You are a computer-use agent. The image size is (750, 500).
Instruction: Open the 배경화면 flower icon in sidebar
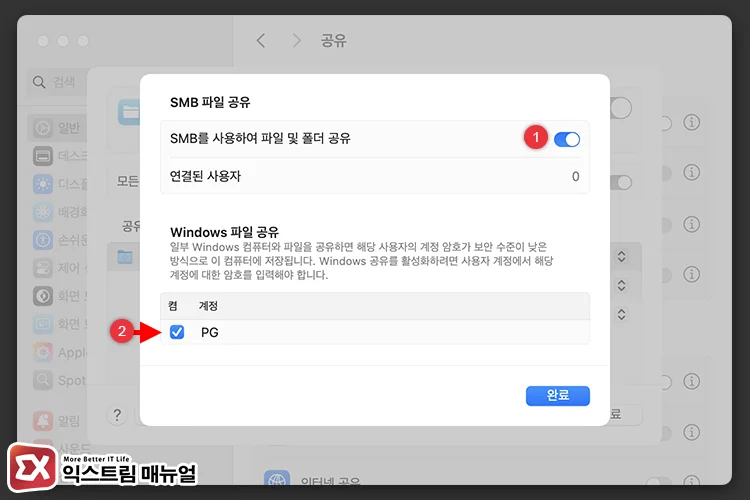[x=43, y=211]
